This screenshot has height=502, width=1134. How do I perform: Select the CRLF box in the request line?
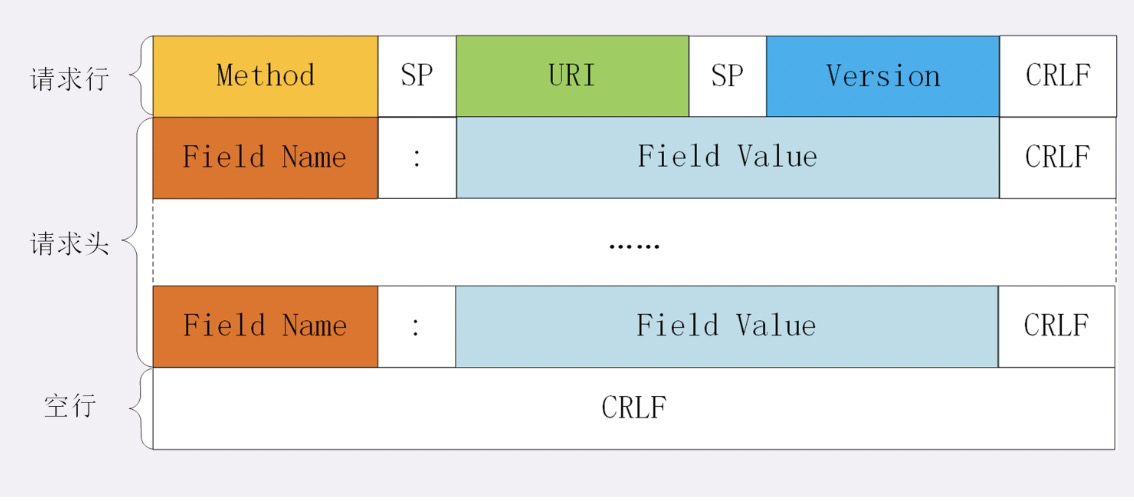tap(1057, 76)
